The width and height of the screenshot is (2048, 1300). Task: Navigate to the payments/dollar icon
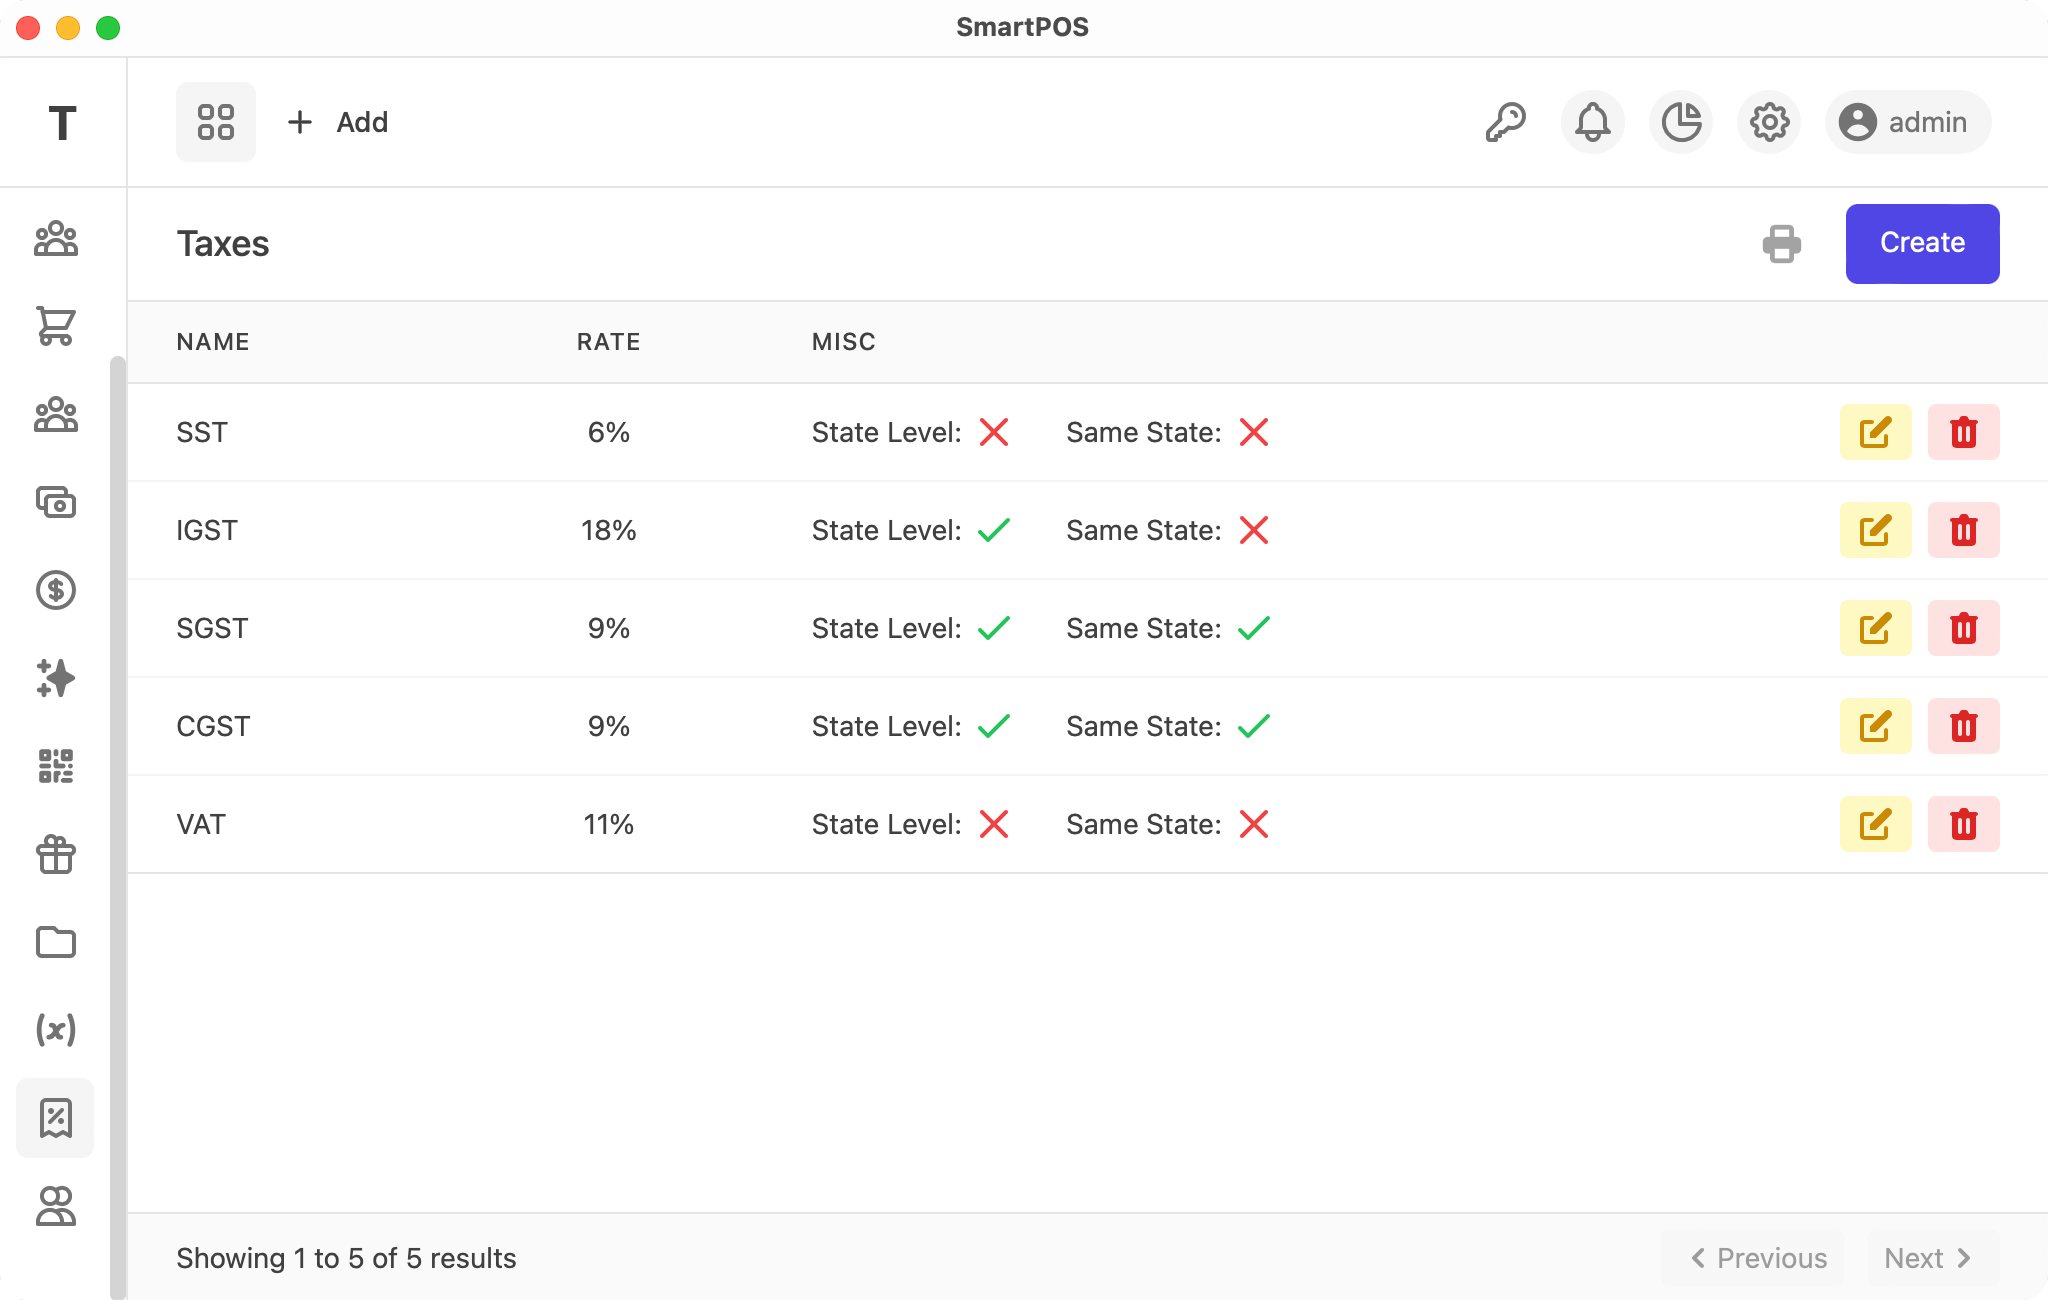coord(55,590)
